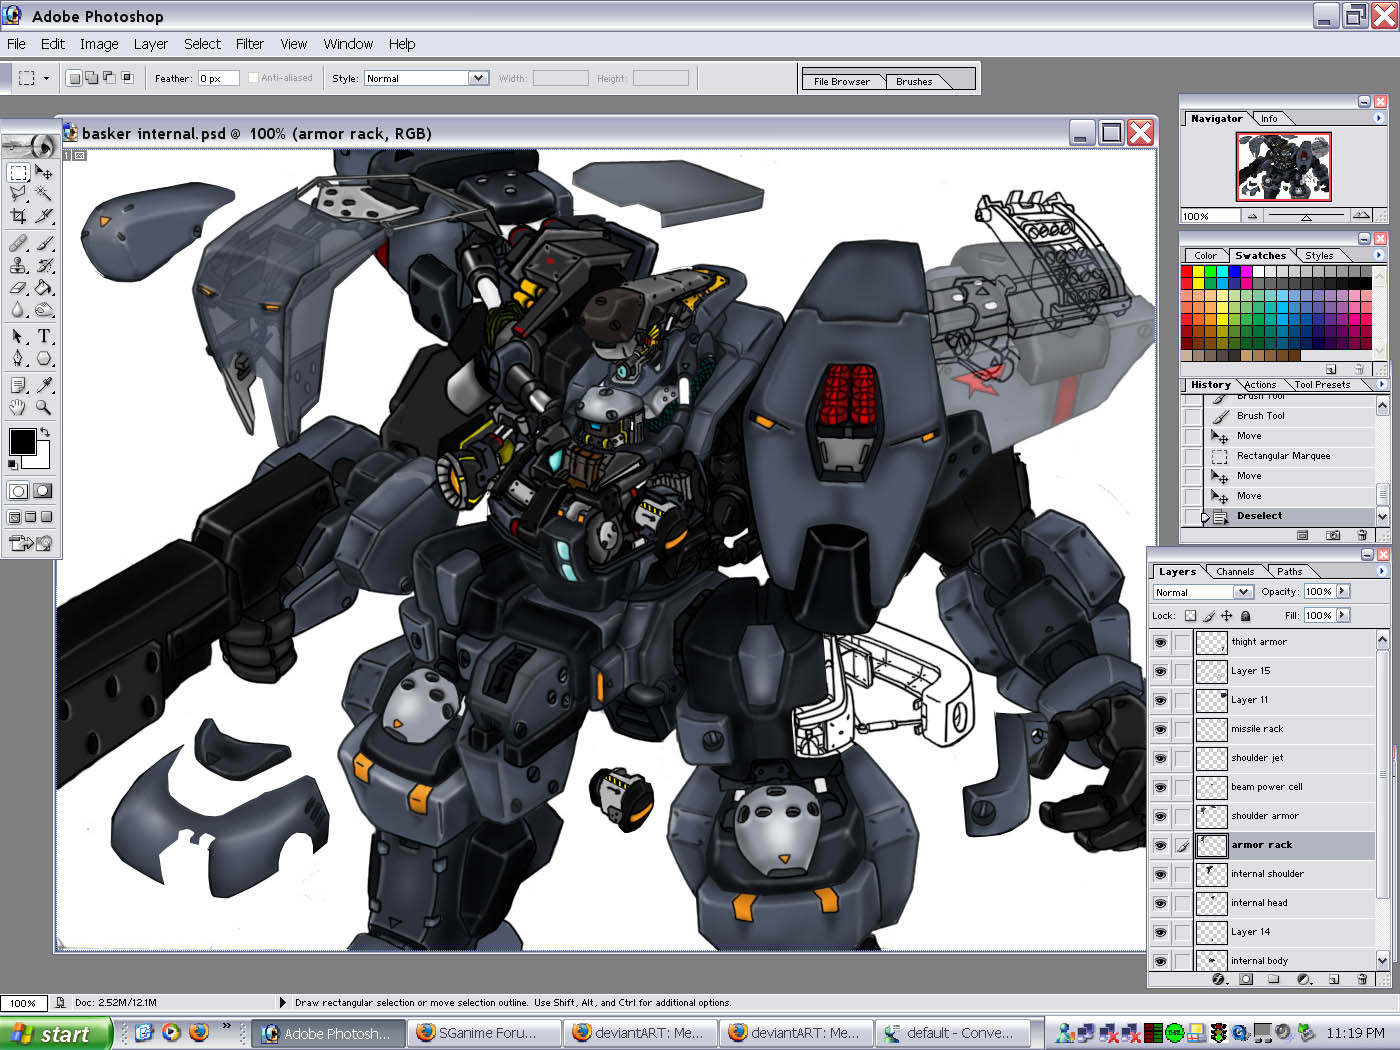
Task: Pick the pure red swatch in Swatches
Action: 1186,271
